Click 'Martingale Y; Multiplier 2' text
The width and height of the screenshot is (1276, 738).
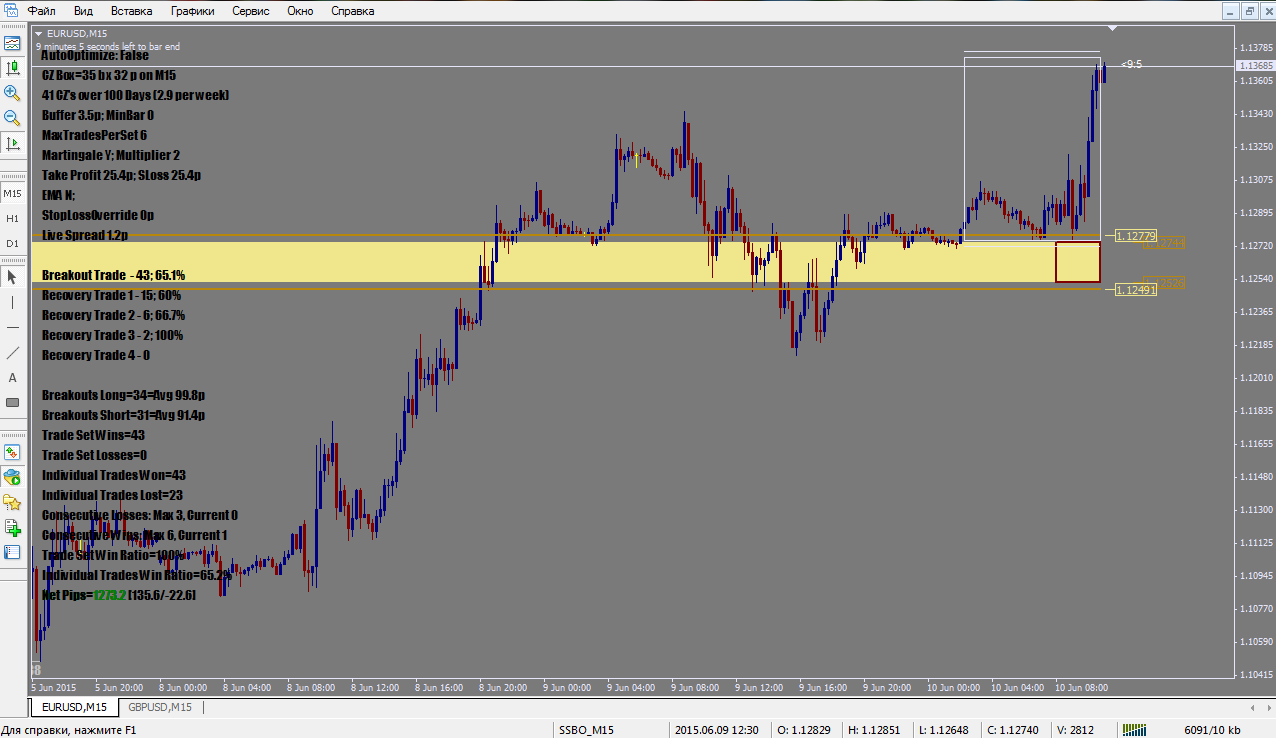[x=111, y=155]
